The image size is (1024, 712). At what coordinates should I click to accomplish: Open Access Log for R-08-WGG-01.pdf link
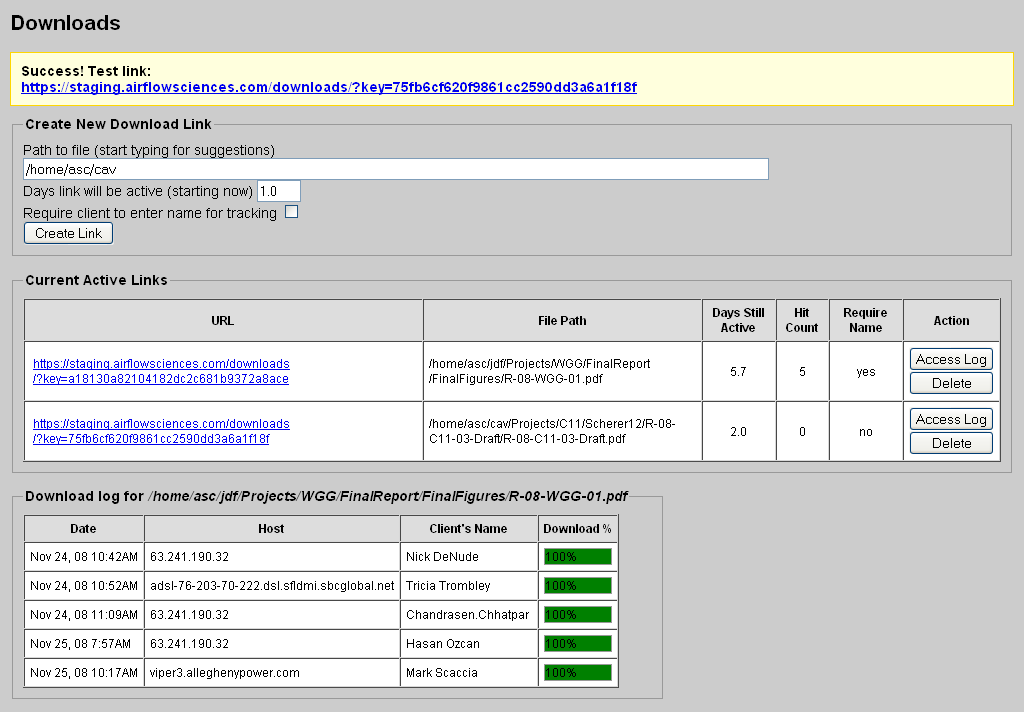click(x=951, y=360)
